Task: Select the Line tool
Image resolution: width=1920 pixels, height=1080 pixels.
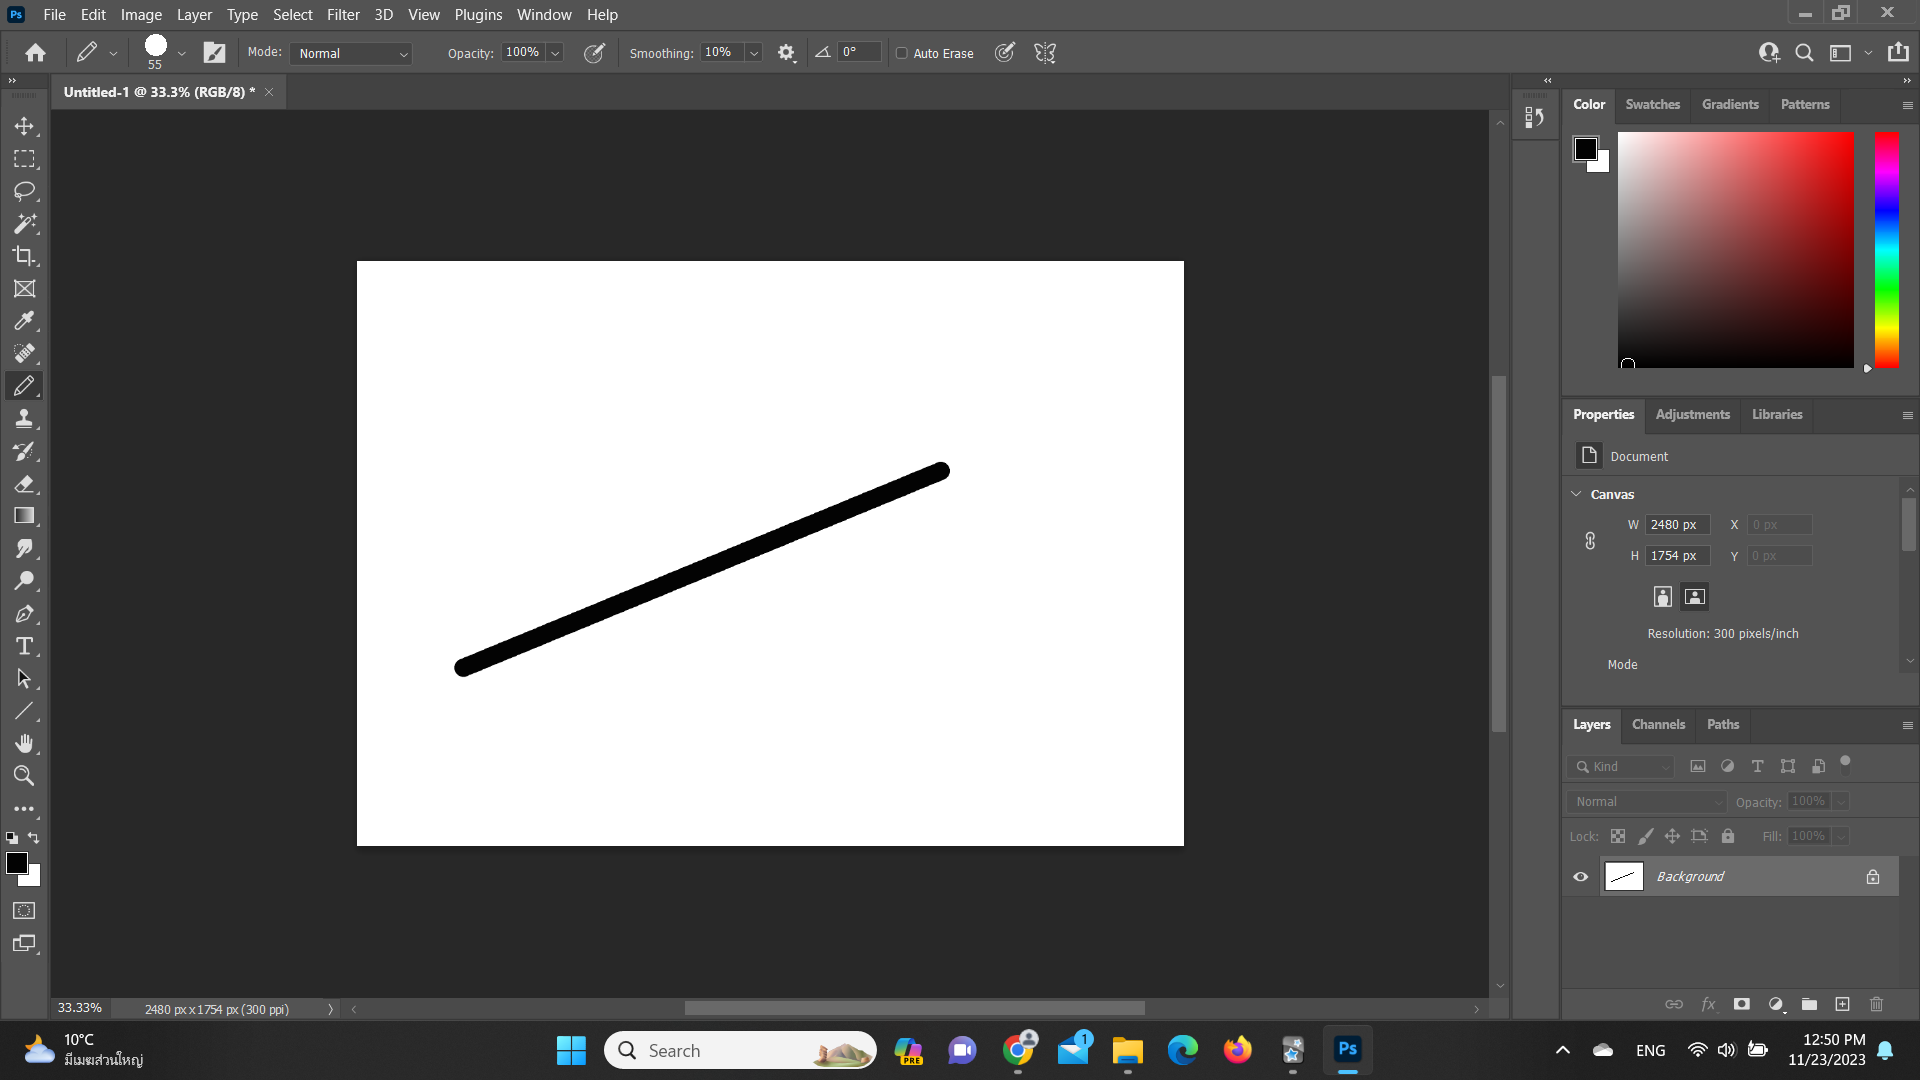Action: [x=24, y=711]
